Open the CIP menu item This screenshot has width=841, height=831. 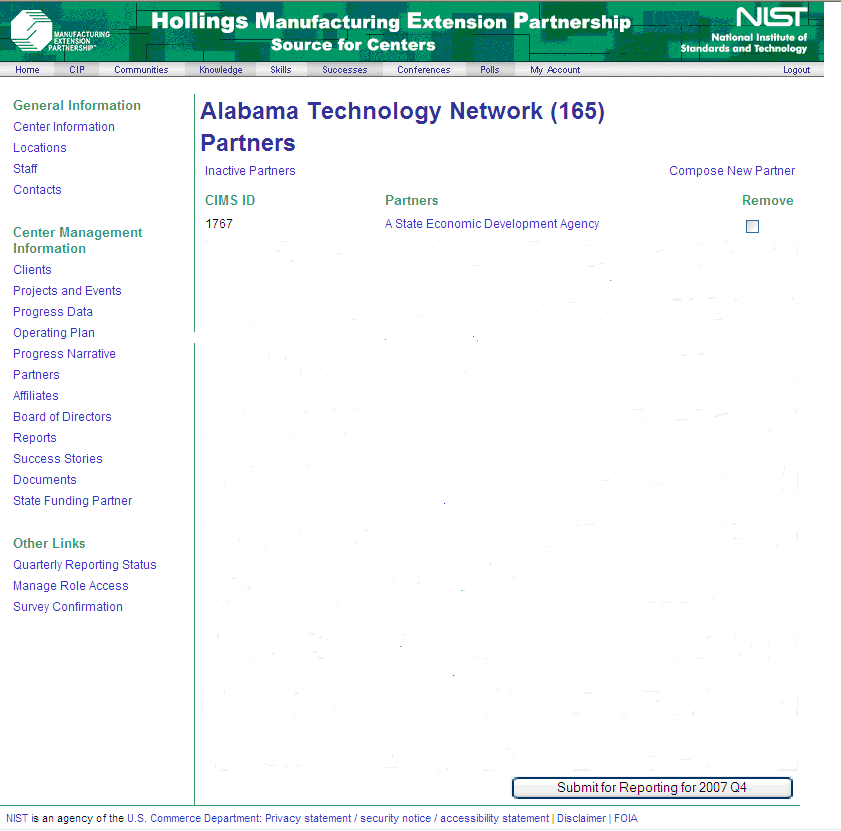point(77,70)
